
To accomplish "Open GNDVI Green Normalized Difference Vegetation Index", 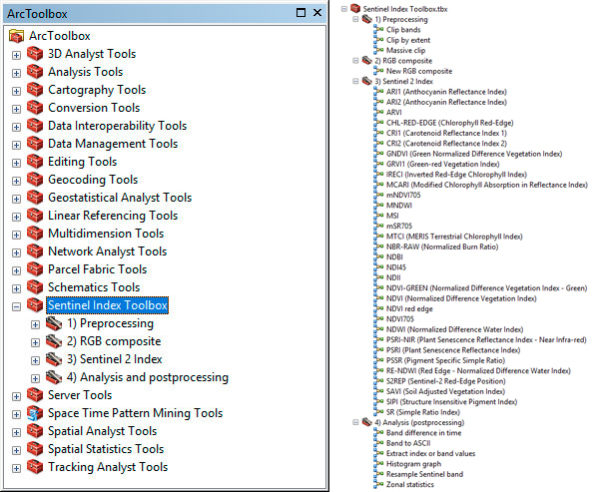I will click(x=474, y=153).
